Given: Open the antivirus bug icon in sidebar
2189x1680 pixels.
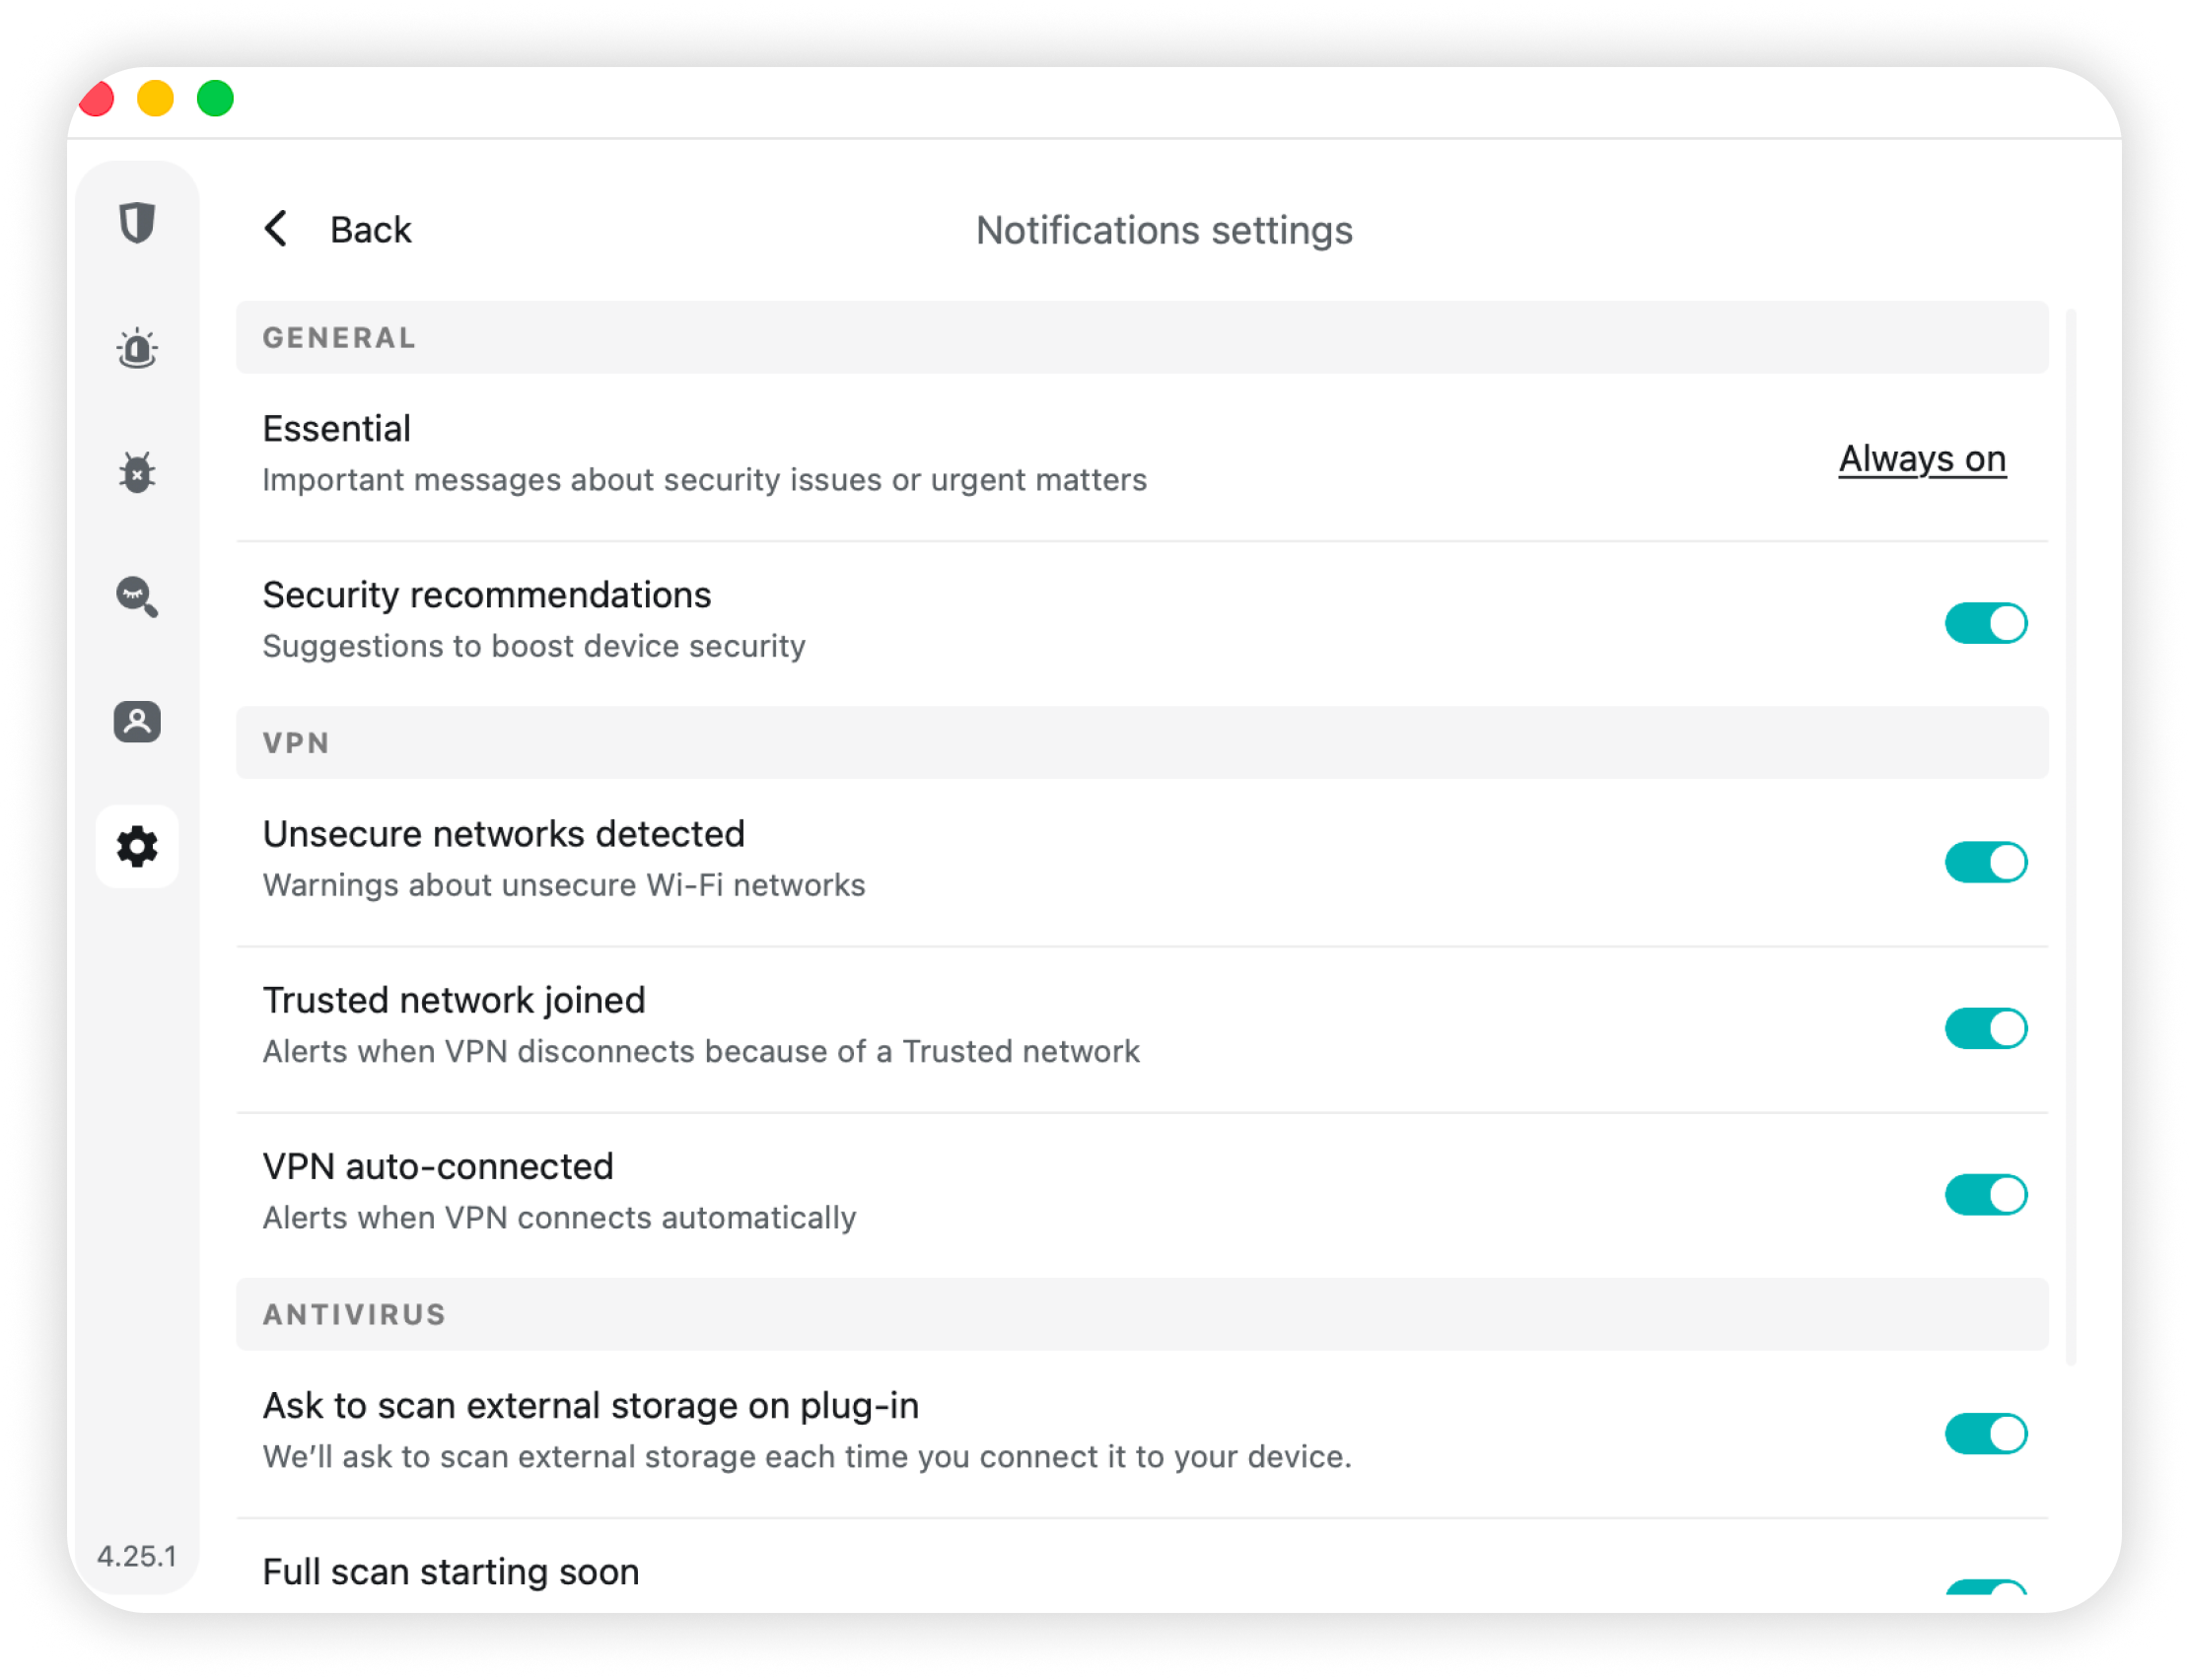Looking at the screenshot, I should click(x=137, y=473).
